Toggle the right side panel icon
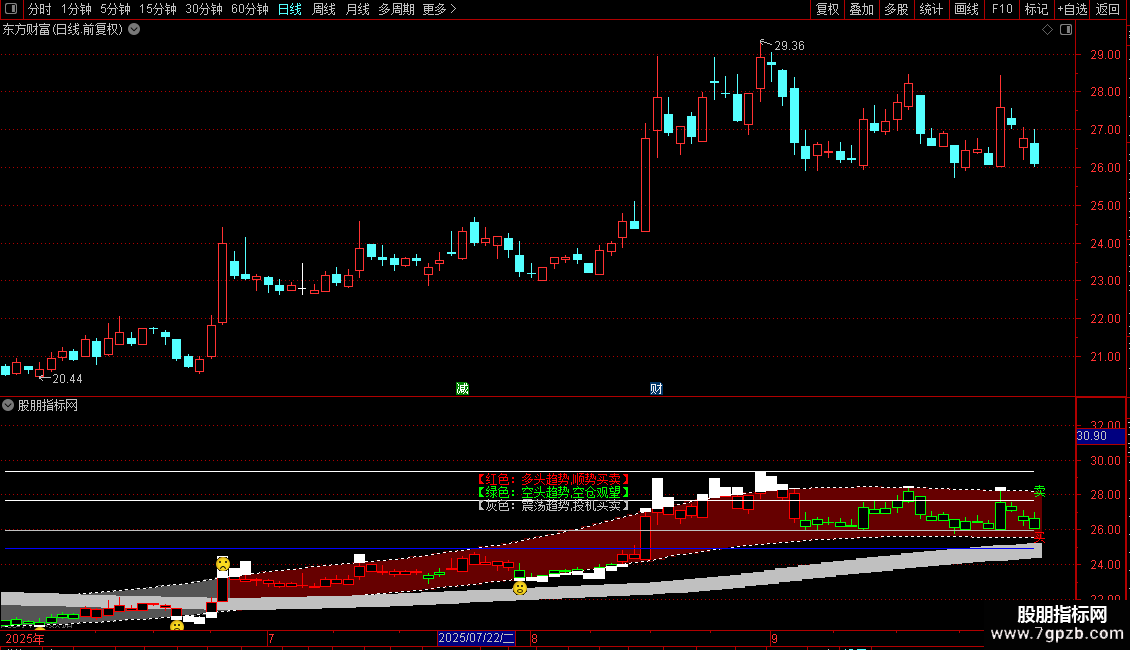Viewport: 1130px width, 650px height. click(1066, 30)
